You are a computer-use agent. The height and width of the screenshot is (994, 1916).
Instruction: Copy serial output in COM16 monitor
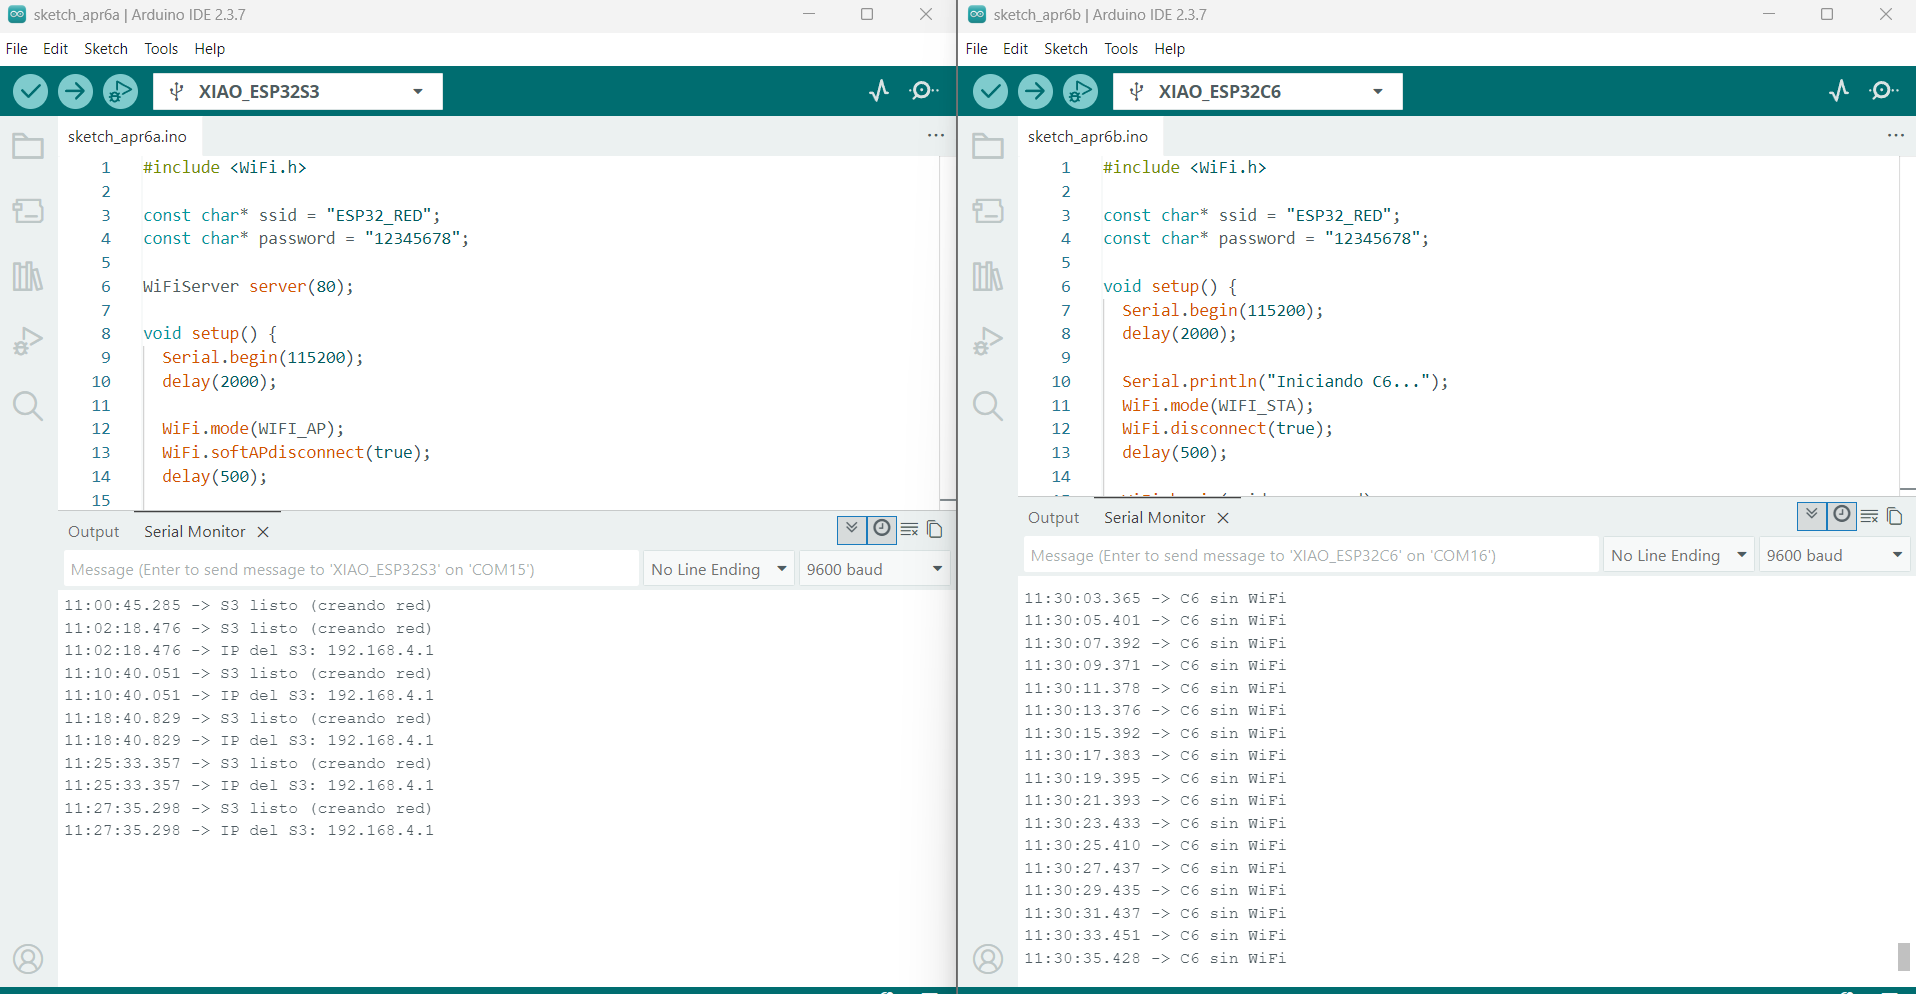[x=1895, y=516]
